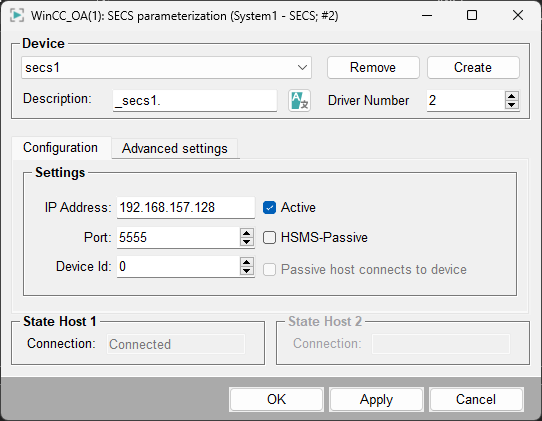542x421 pixels.
Task: Uncheck the Active checkbox
Action: [x=269, y=208]
